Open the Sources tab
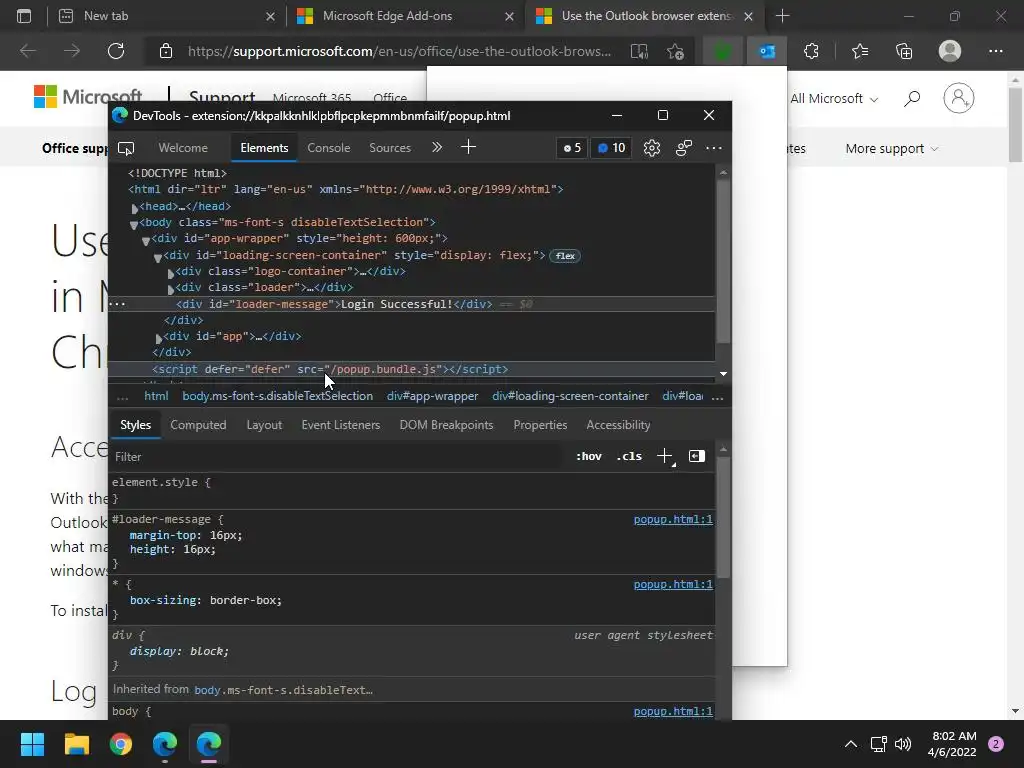Screen dimensions: 1024x768 coord(390,148)
